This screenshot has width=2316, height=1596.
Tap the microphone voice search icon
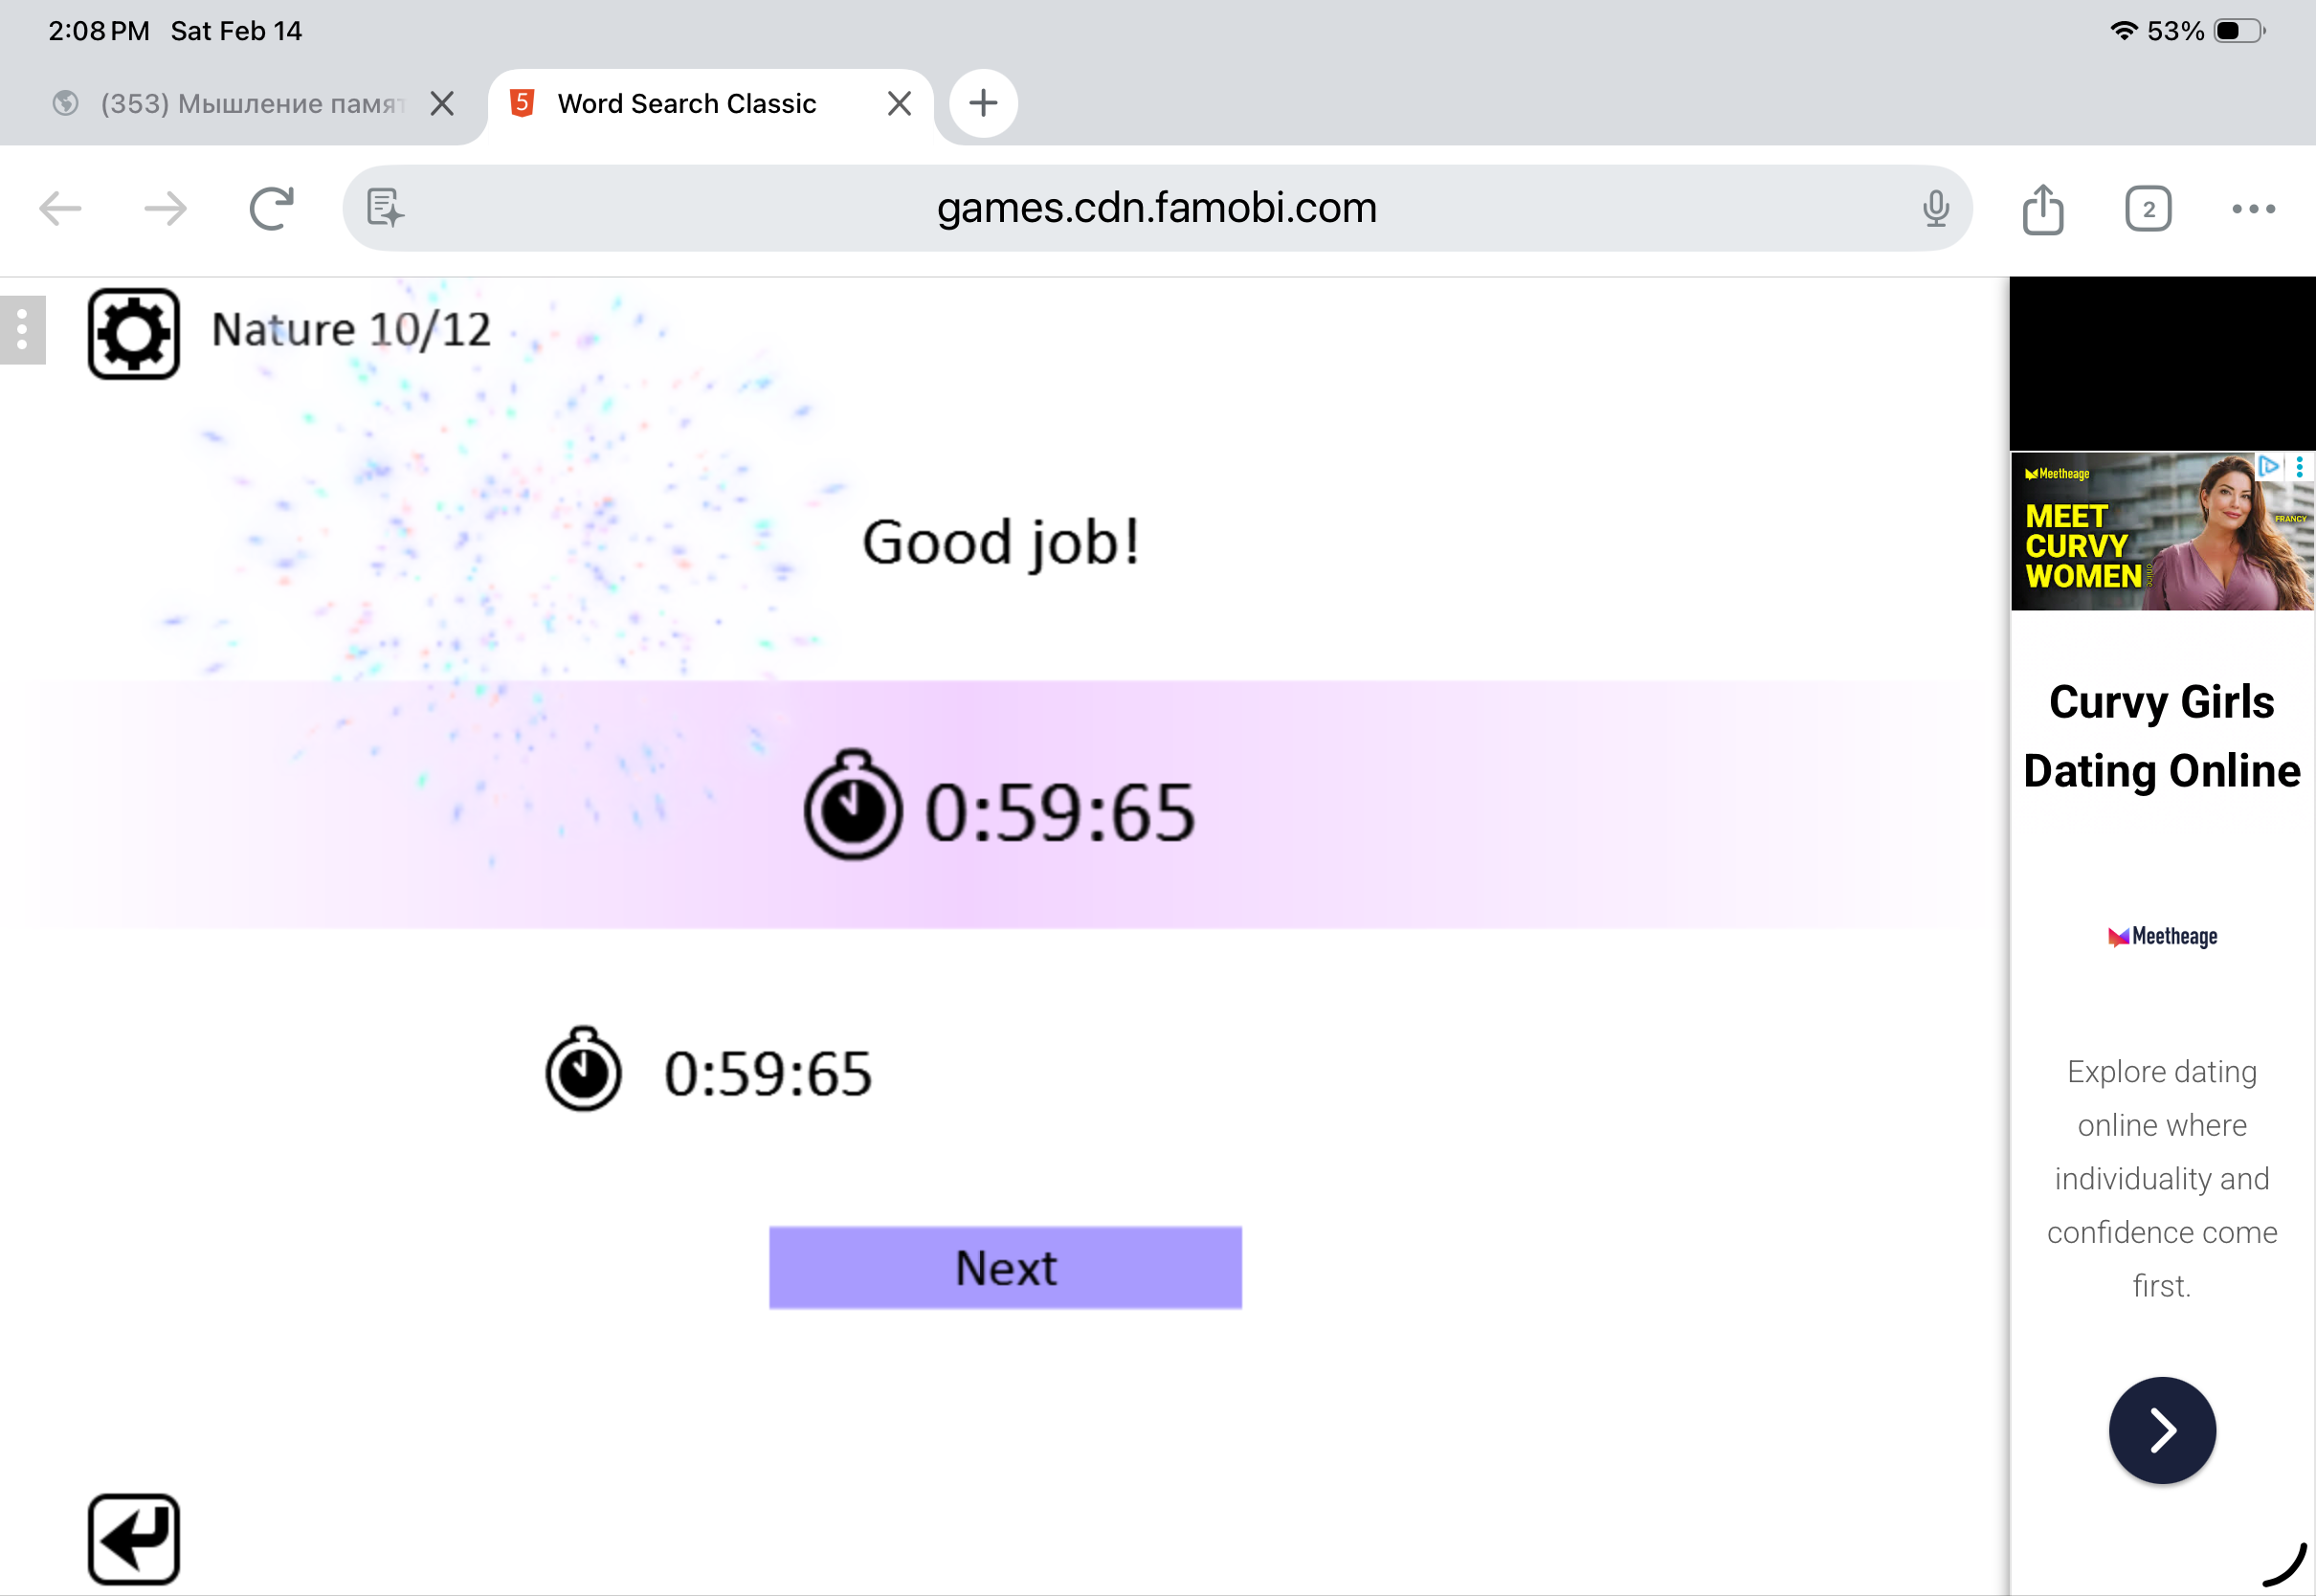[1935, 209]
